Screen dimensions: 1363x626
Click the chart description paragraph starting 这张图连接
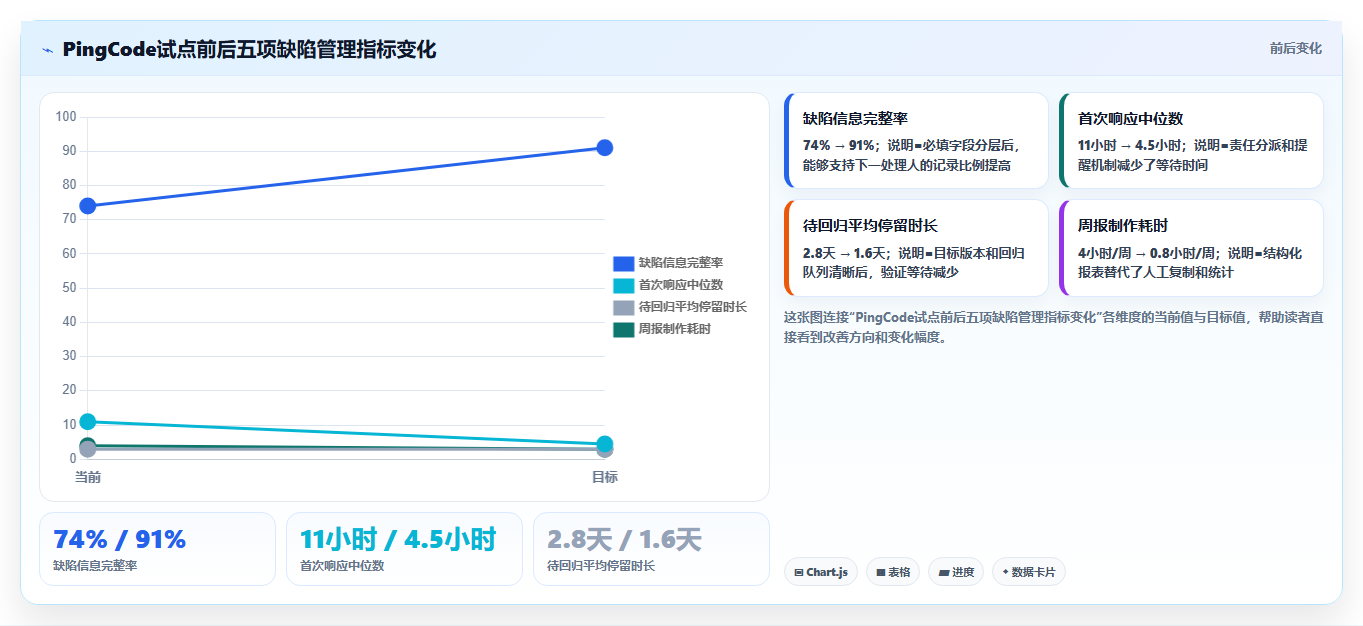coord(1053,327)
